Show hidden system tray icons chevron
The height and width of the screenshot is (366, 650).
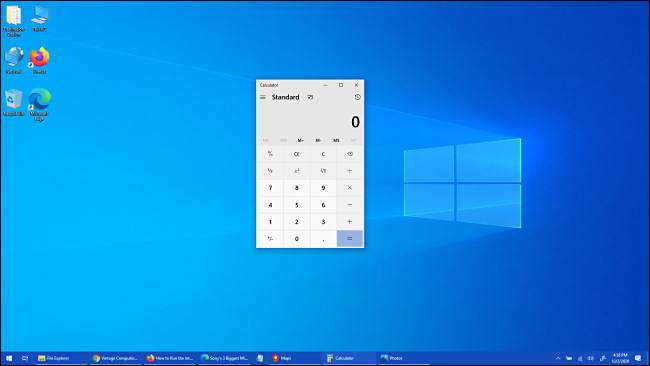[558, 358]
